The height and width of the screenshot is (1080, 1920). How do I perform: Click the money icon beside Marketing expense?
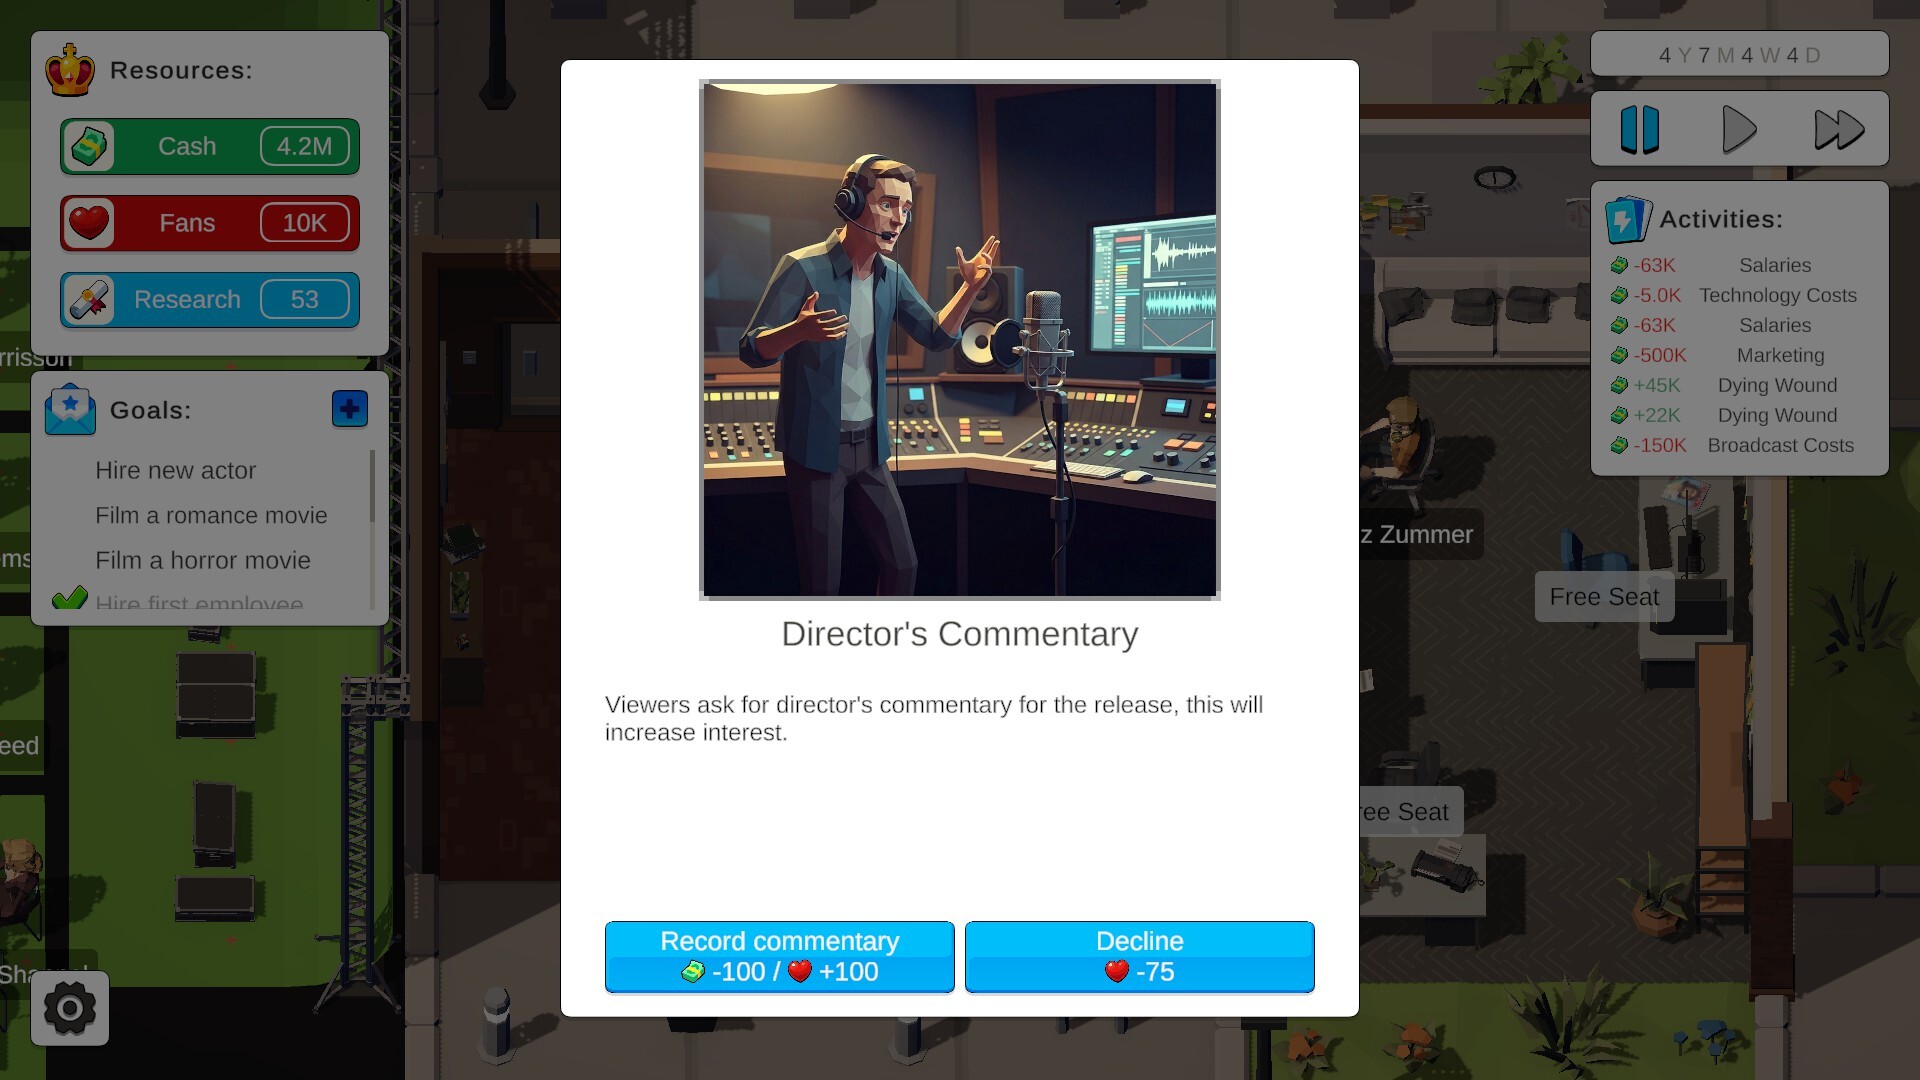point(1620,355)
